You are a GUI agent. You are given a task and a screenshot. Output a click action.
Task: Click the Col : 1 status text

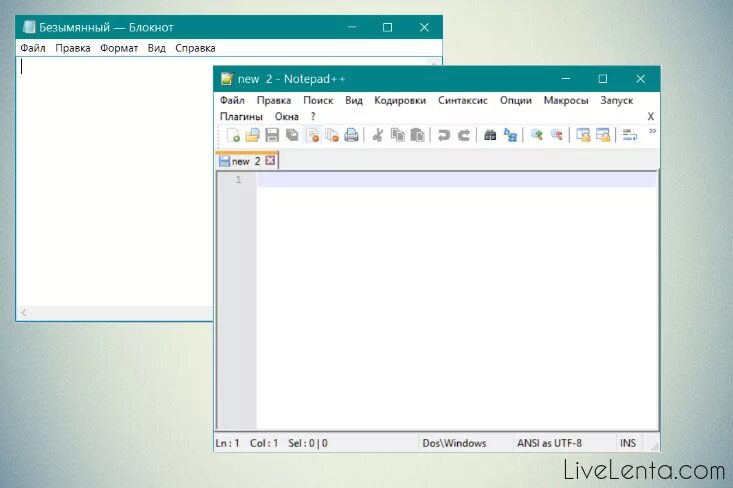pos(264,443)
